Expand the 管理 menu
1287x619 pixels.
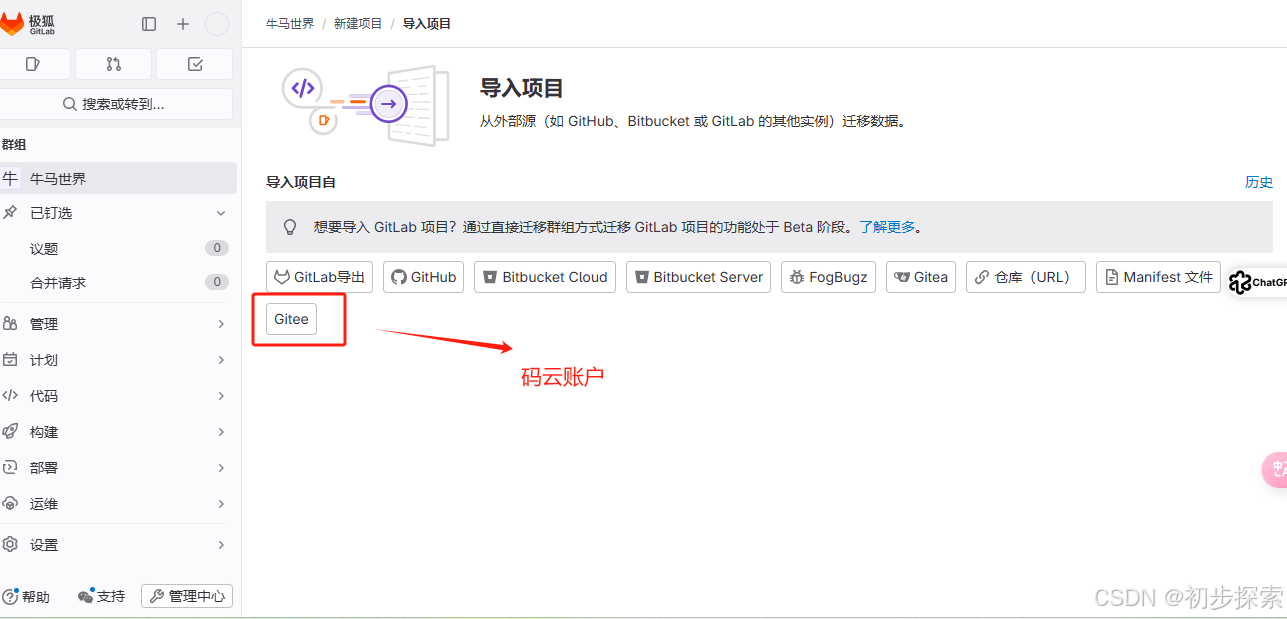(x=118, y=324)
